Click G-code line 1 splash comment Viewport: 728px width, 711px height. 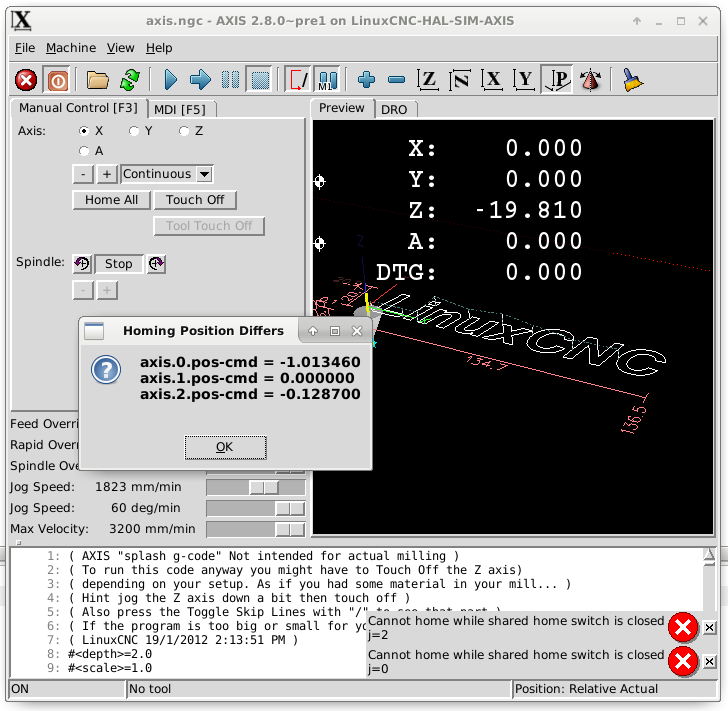pyautogui.click(x=263, y=556)
